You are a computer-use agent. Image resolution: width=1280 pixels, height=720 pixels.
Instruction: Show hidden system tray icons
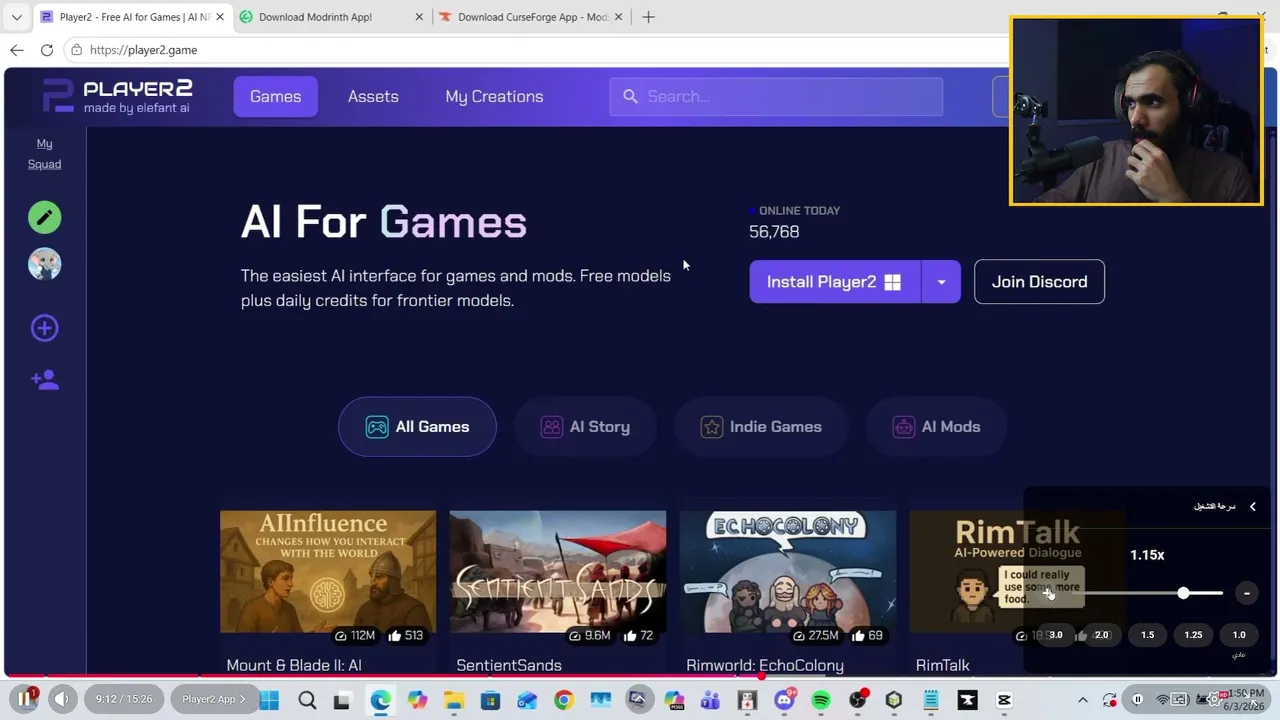1082,700
